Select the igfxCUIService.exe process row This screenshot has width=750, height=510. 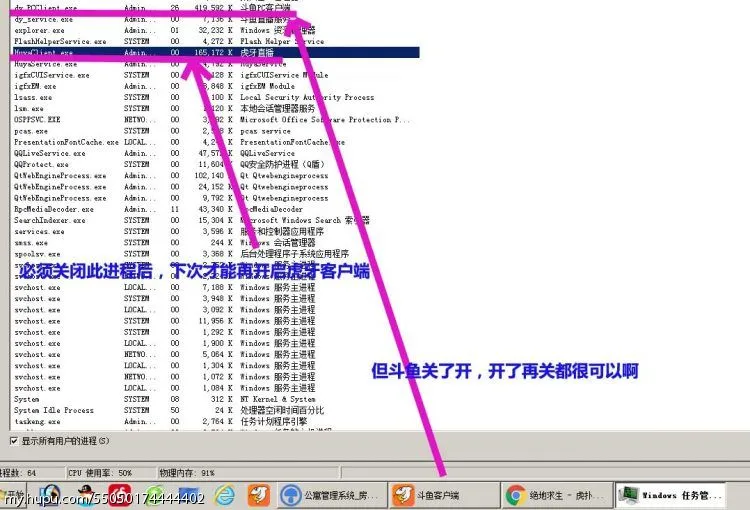click(215, 75)
